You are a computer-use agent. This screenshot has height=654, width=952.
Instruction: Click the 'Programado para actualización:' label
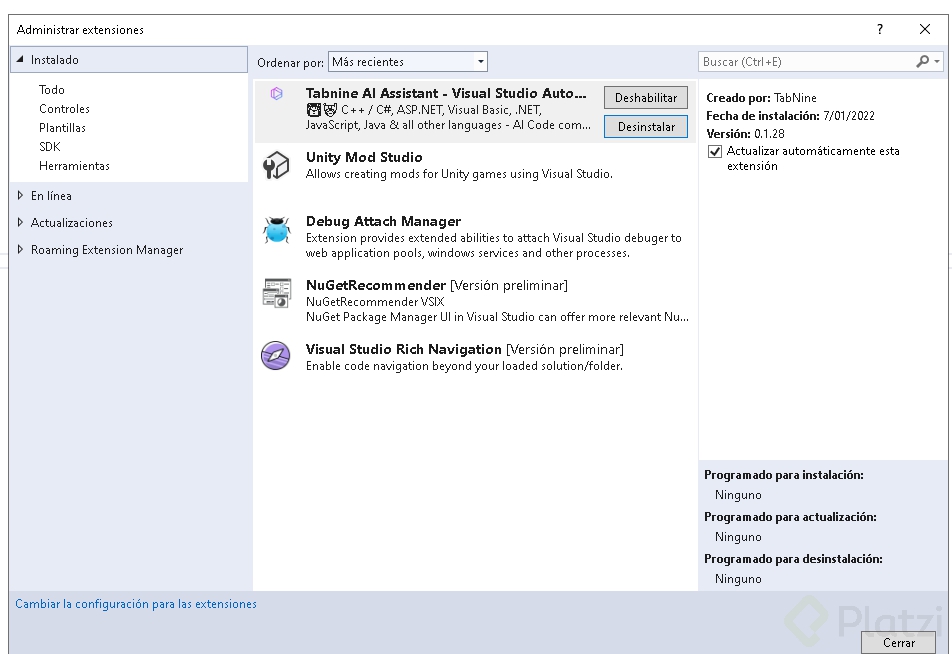point(790,517)
